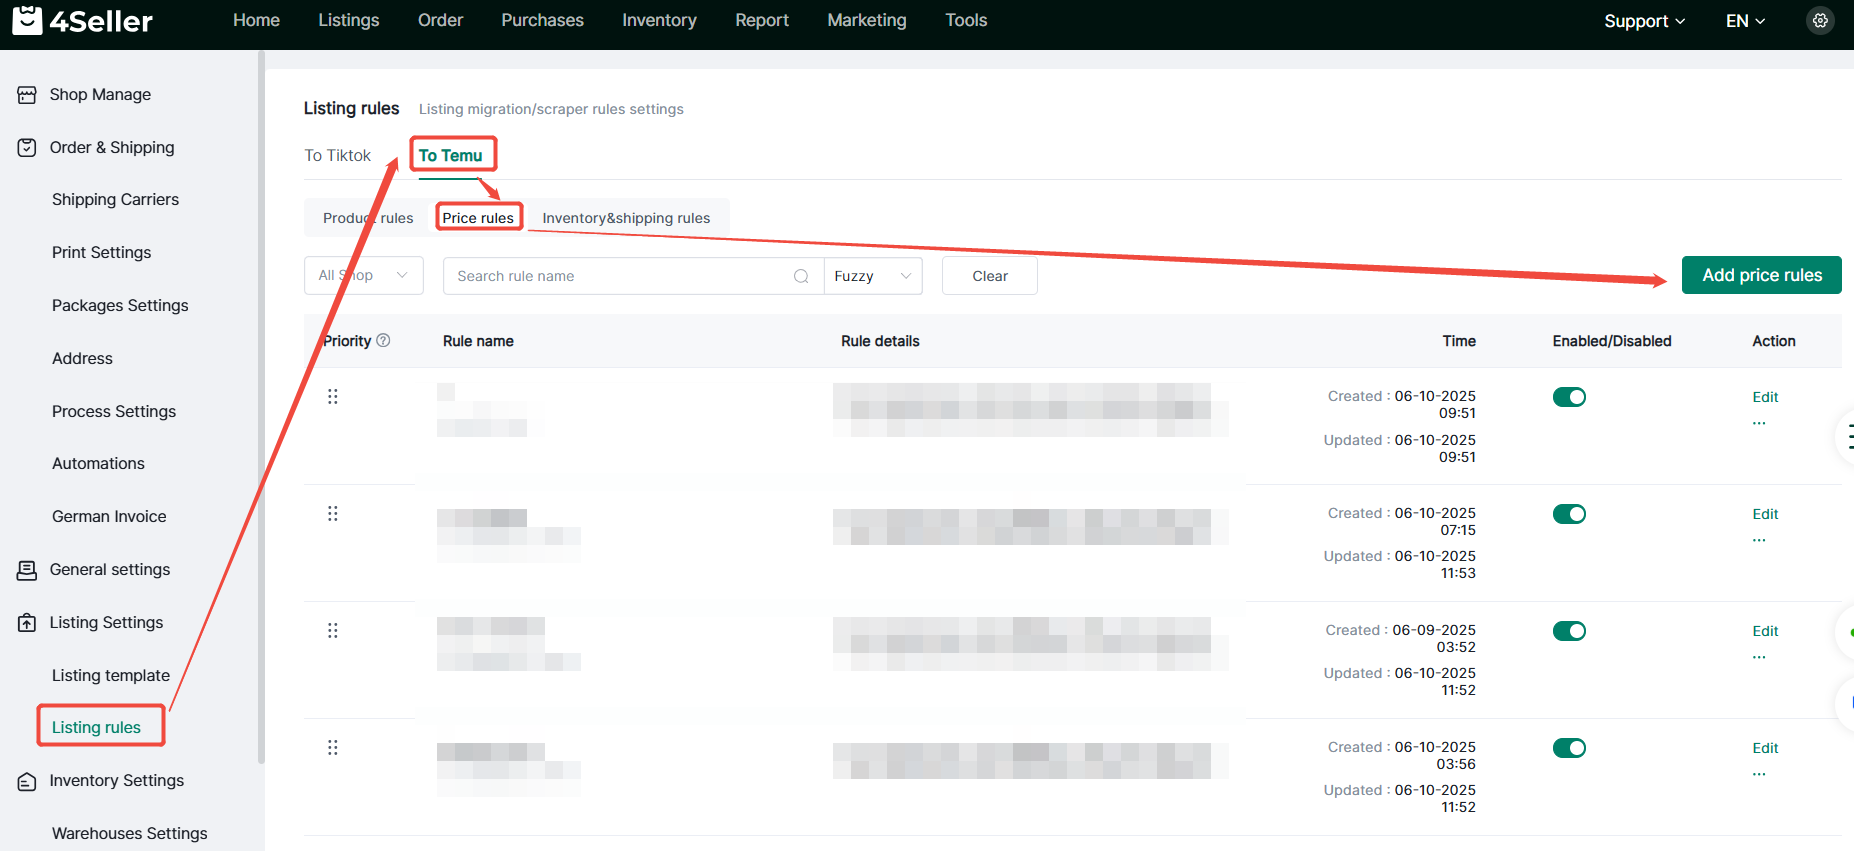Open more actions for rule created 06-09-2025
The height and width of the screenshot is (851, 1854).
pos(1759,657)
